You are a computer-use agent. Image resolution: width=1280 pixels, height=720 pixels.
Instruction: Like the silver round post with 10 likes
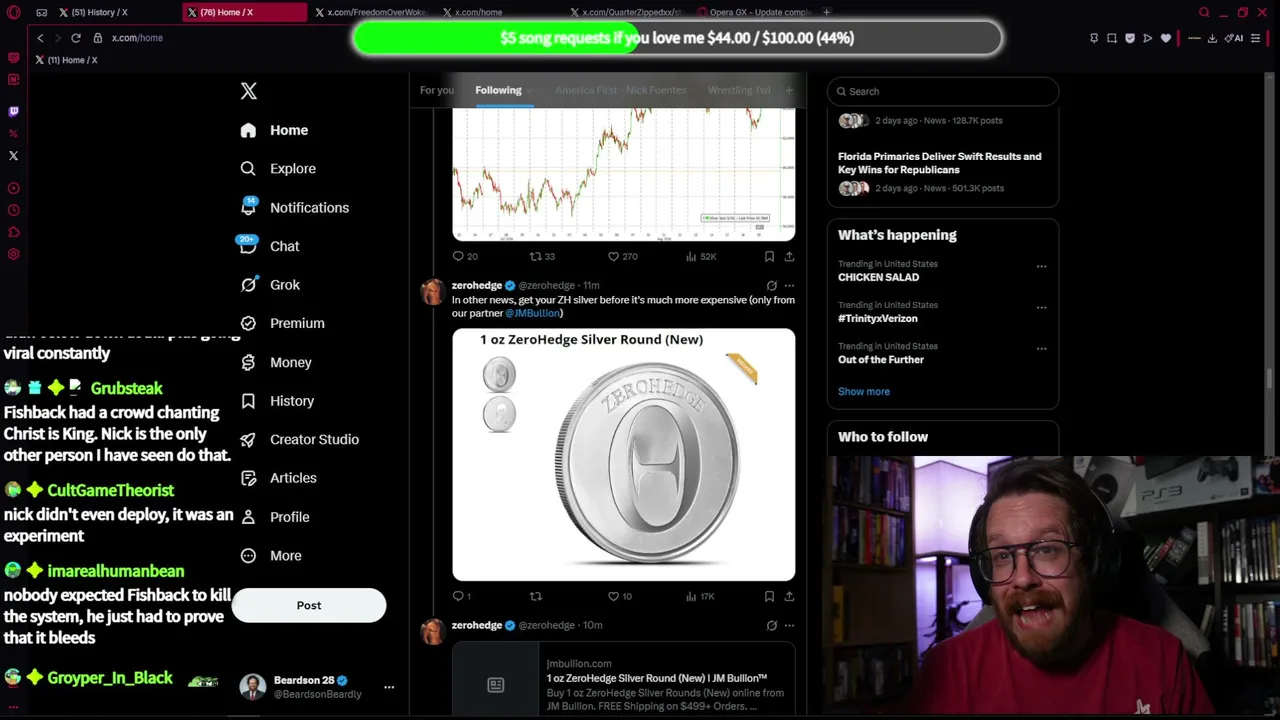pos(620,596)
